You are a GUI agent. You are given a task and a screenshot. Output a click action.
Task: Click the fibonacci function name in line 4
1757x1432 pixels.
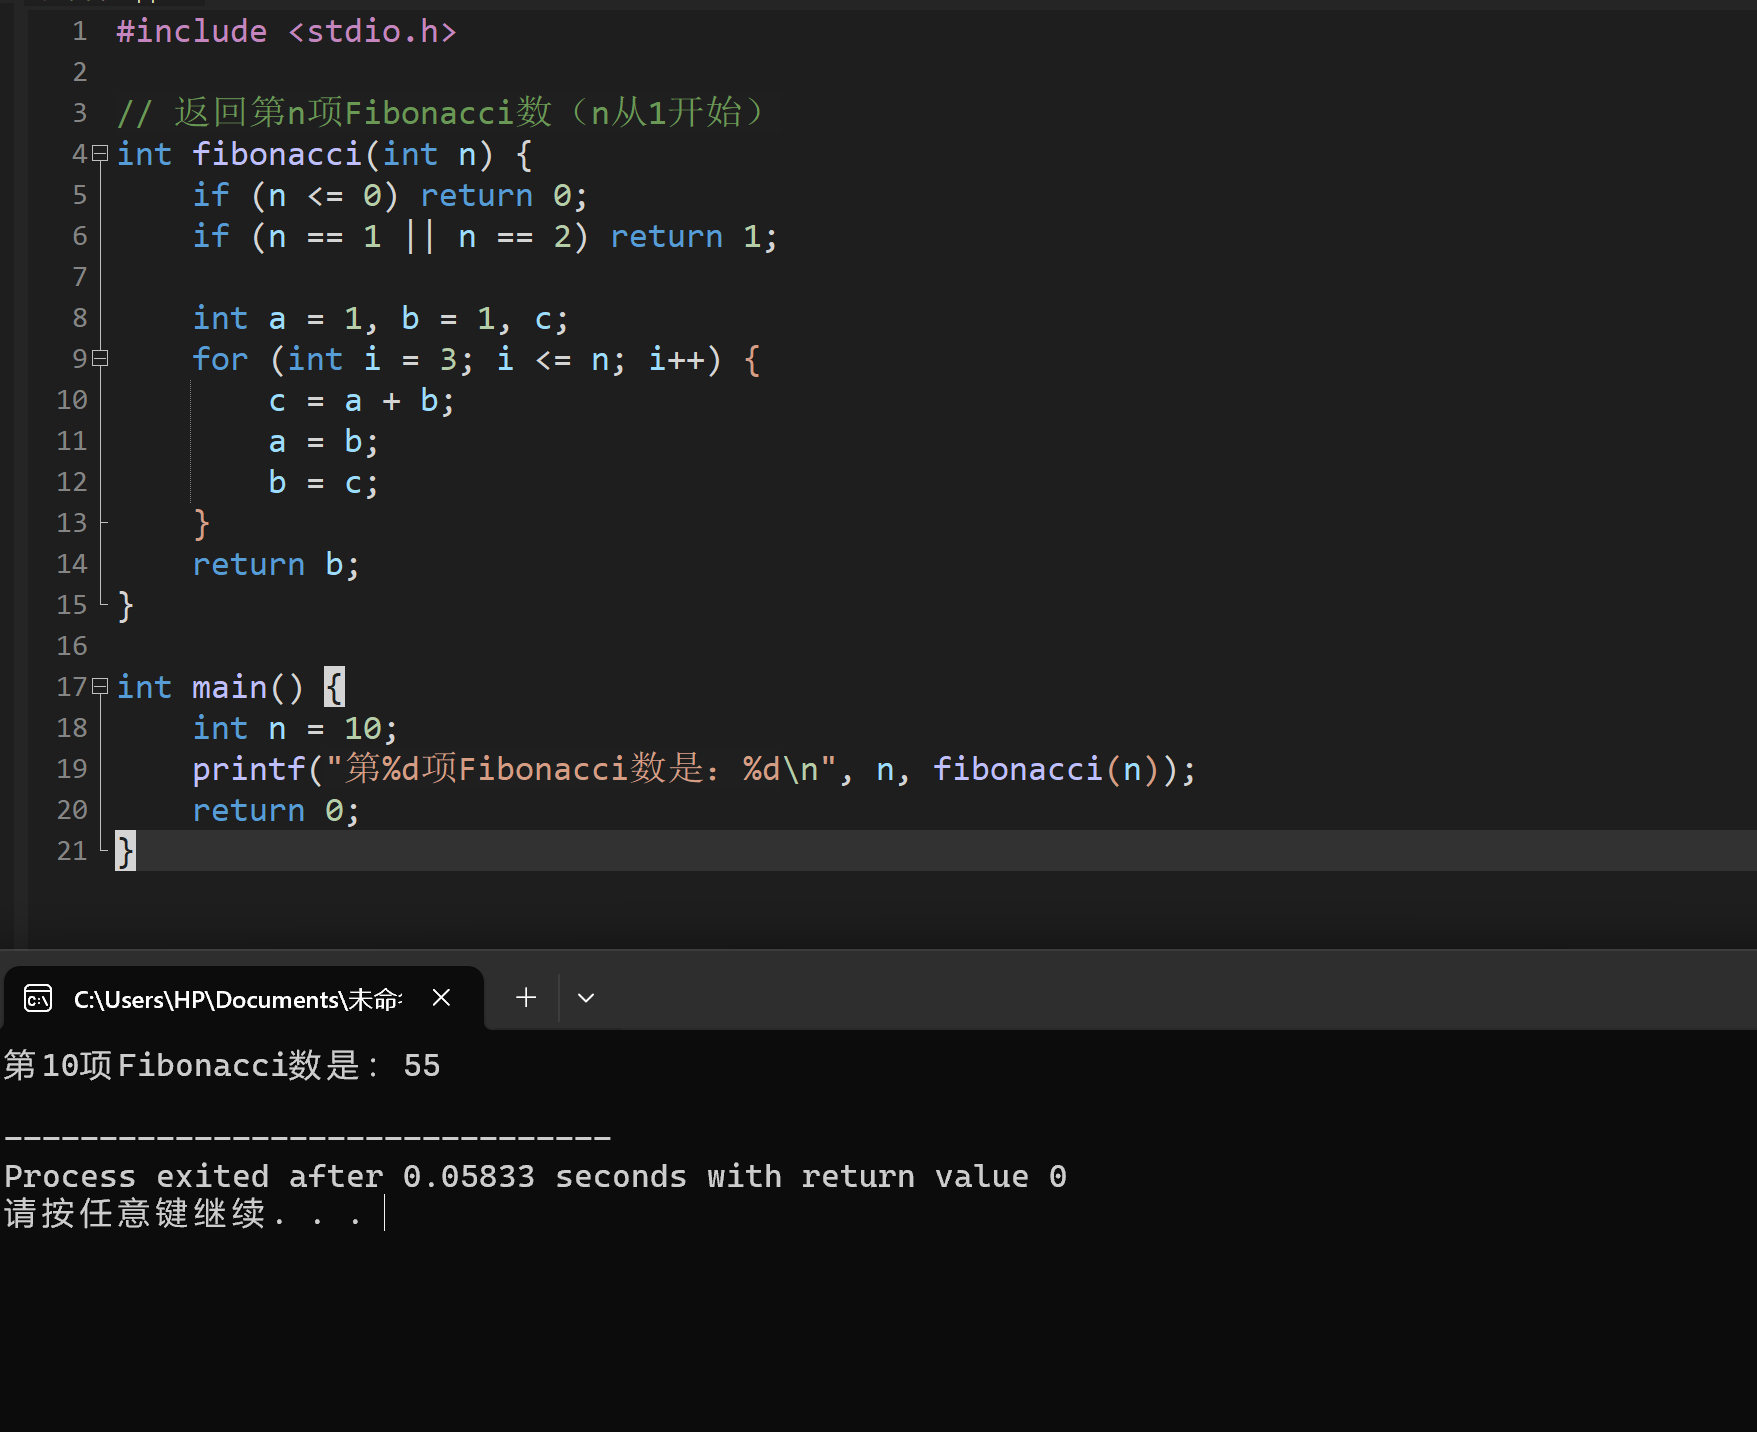coord(277,154)
